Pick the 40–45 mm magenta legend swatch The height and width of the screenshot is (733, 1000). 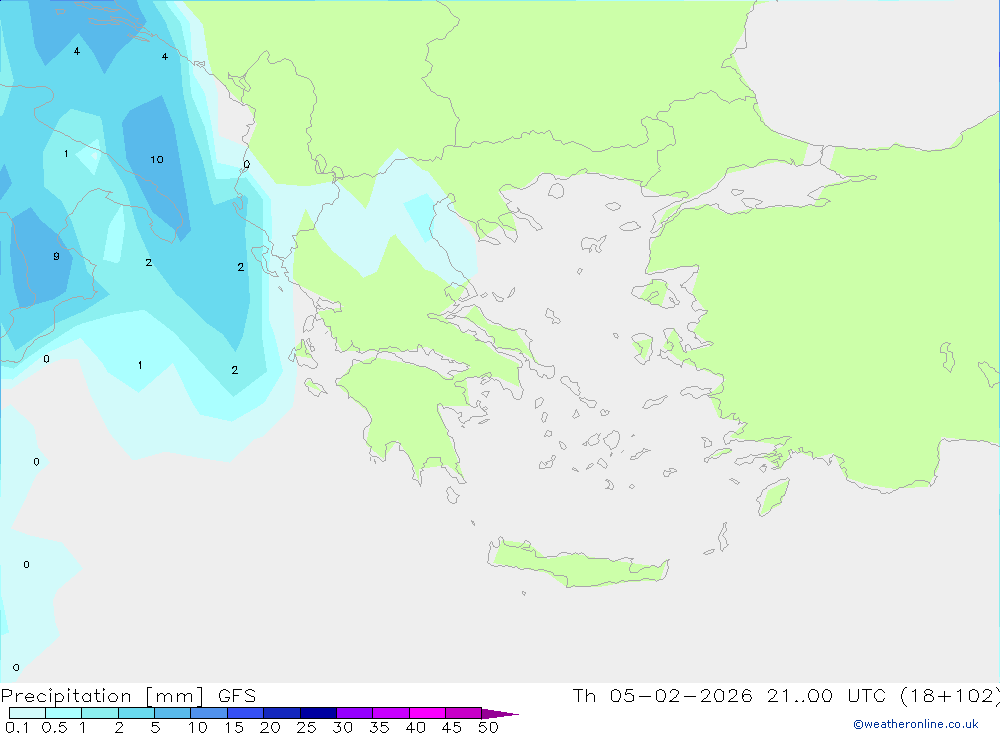[427, 713]
